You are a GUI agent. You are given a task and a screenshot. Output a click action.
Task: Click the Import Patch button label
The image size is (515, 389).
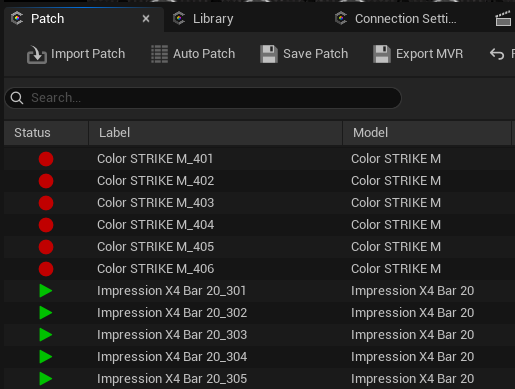point(88,54)
